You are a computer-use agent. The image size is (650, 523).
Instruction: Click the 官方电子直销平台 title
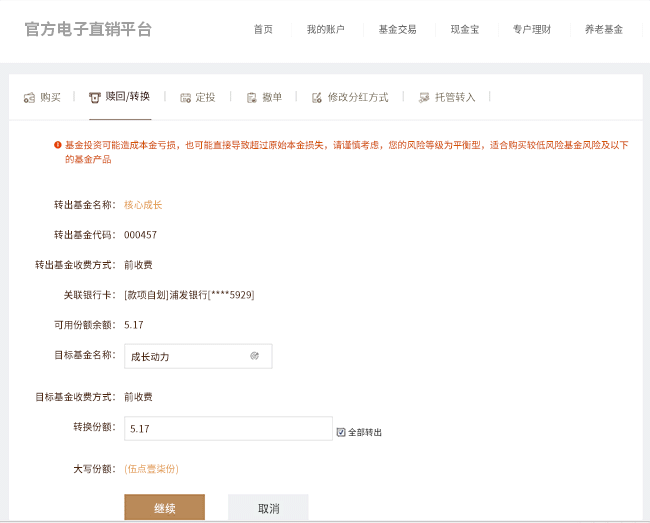88,29
